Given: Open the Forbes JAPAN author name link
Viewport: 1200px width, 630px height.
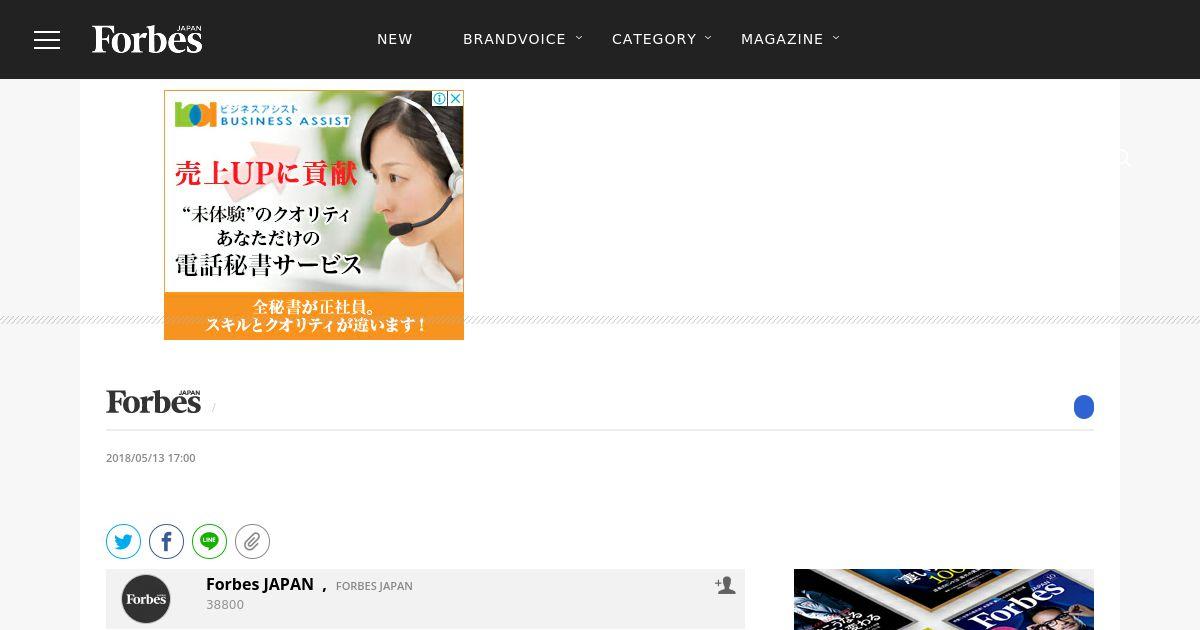Looking at the screenshot, I should point(260,584).
